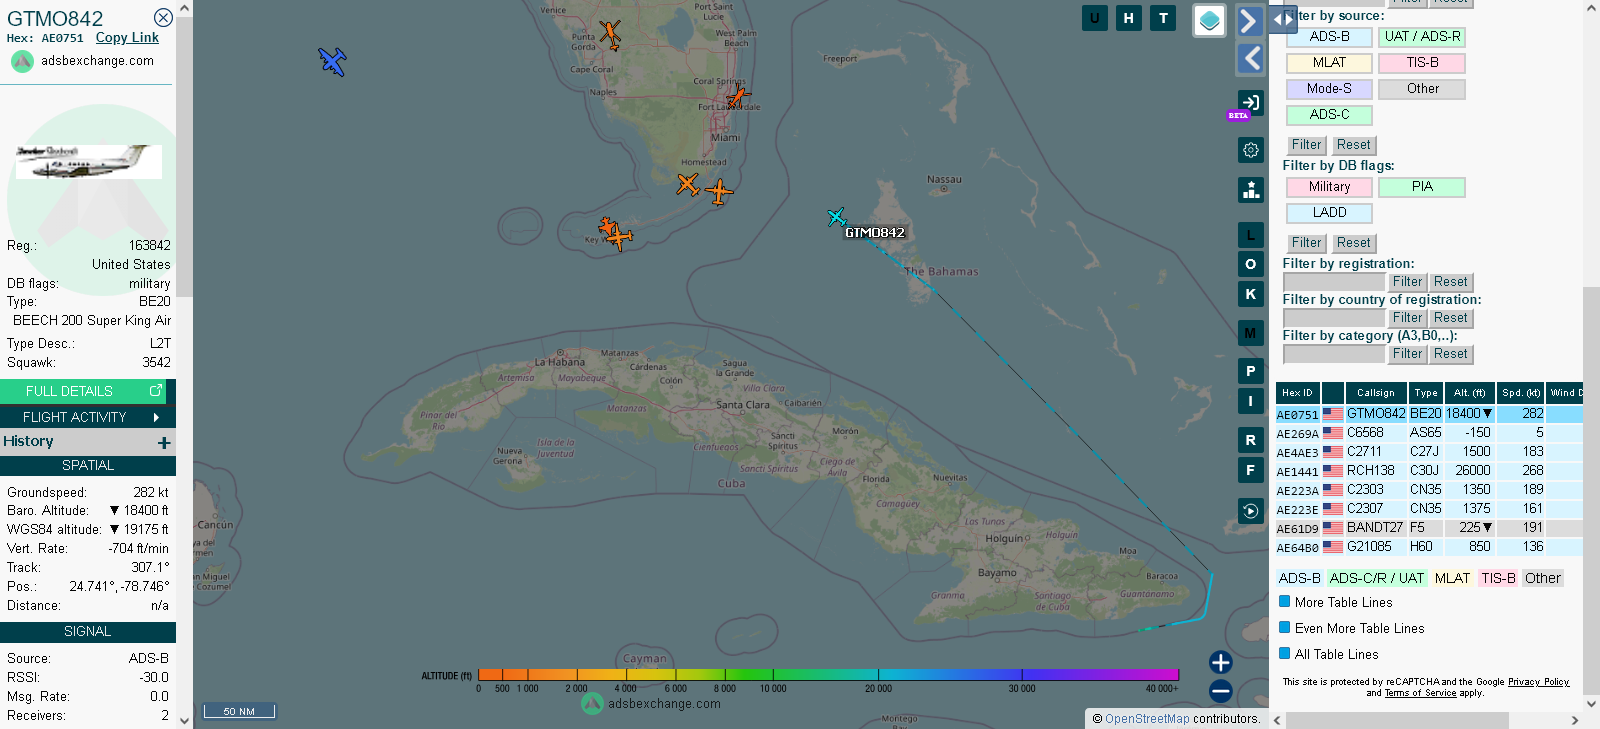Click the right panel horizontal scrollbar
The image size is (1600, 729).
pos(1397,720)
